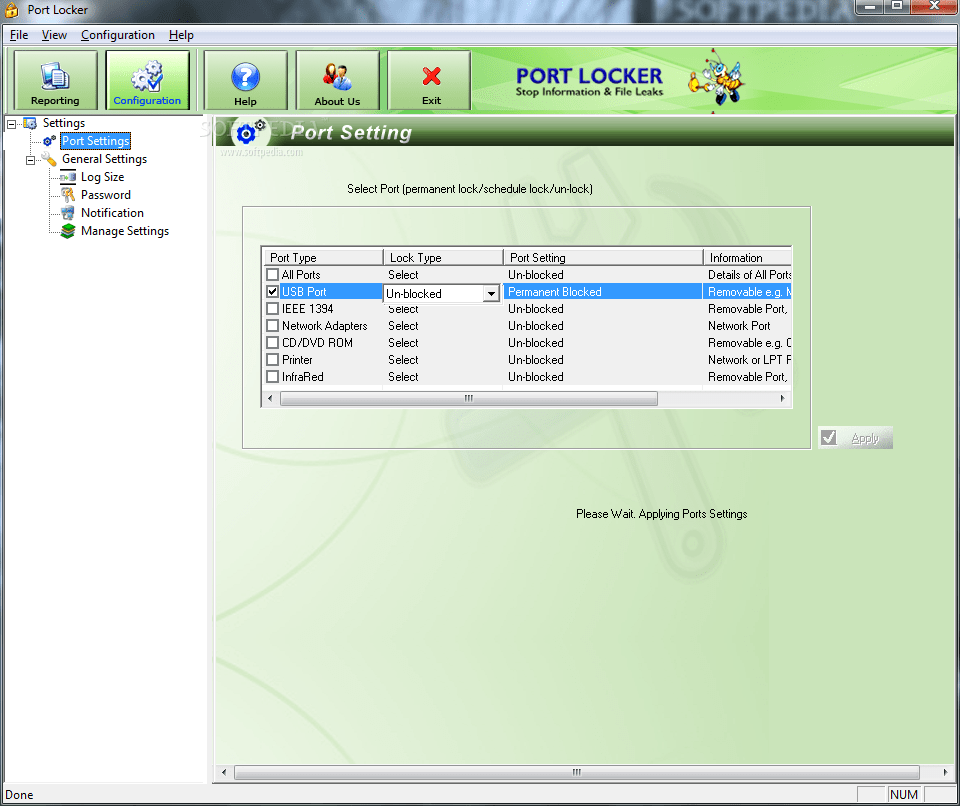Click the Network Port information cell
The width and height of the screenshot is (960, 806).
pos(739,326)
